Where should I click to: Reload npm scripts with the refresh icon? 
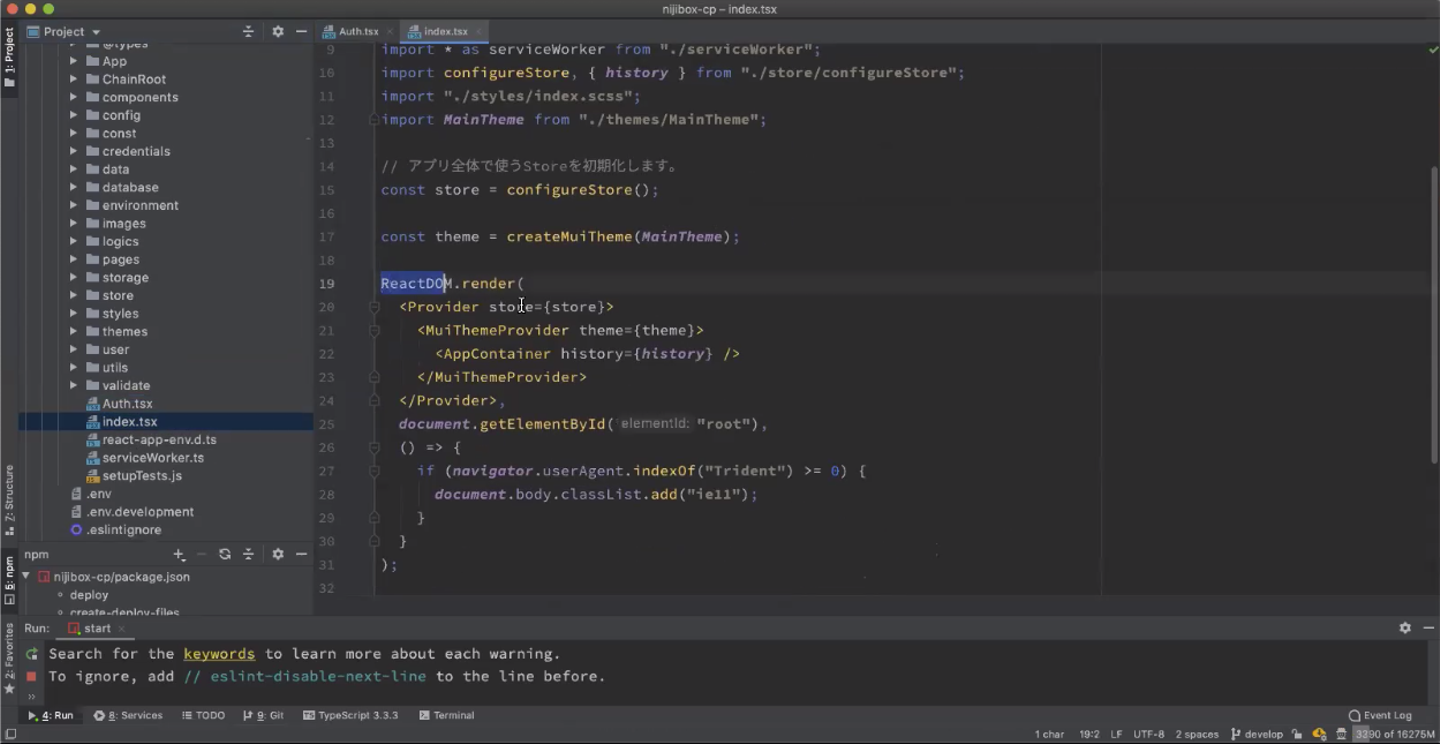pos(225,554)
